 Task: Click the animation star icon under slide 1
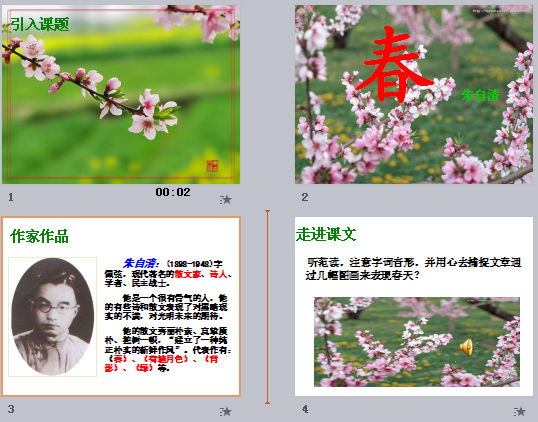coord(226,199)
